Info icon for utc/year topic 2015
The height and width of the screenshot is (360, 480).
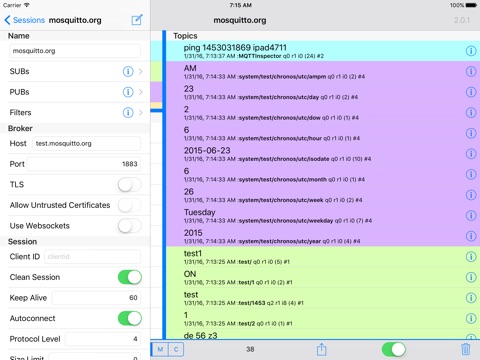[471, 236]
